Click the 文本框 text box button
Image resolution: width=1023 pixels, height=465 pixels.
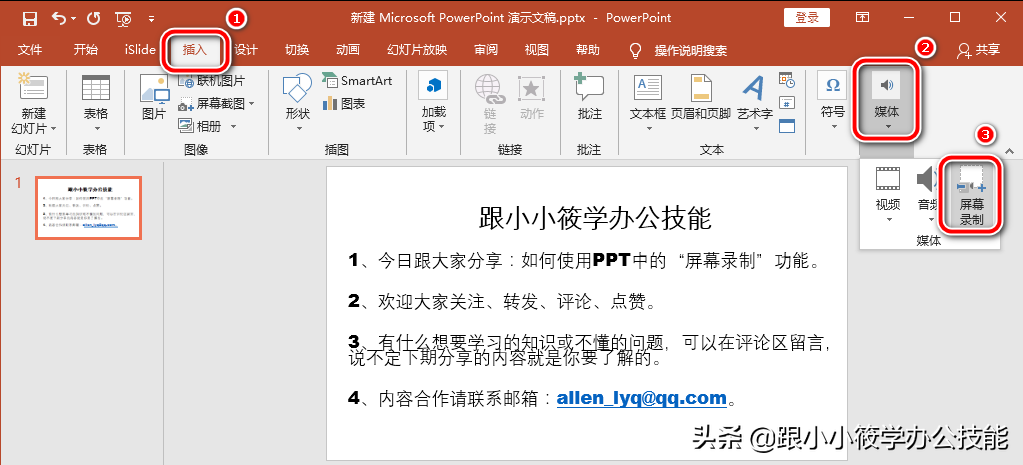pos(648,103)
